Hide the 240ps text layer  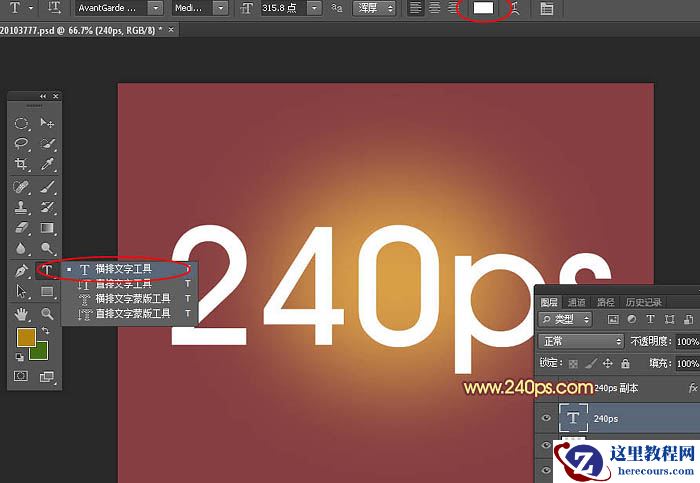[546, 418]
